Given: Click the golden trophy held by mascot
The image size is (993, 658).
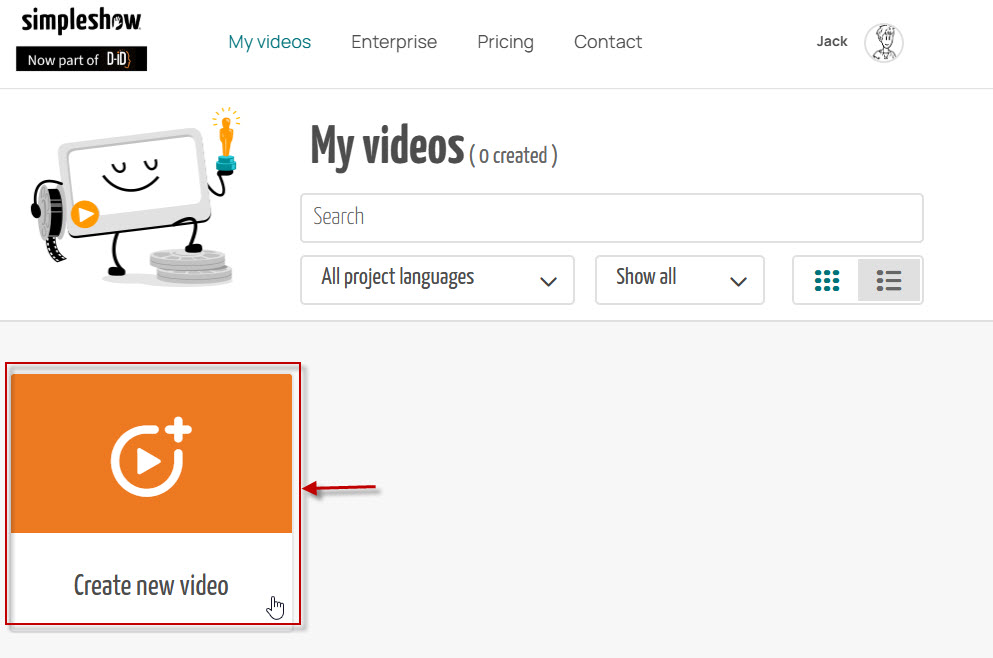Looking at the screenshot, I should [x=225, y=138].
